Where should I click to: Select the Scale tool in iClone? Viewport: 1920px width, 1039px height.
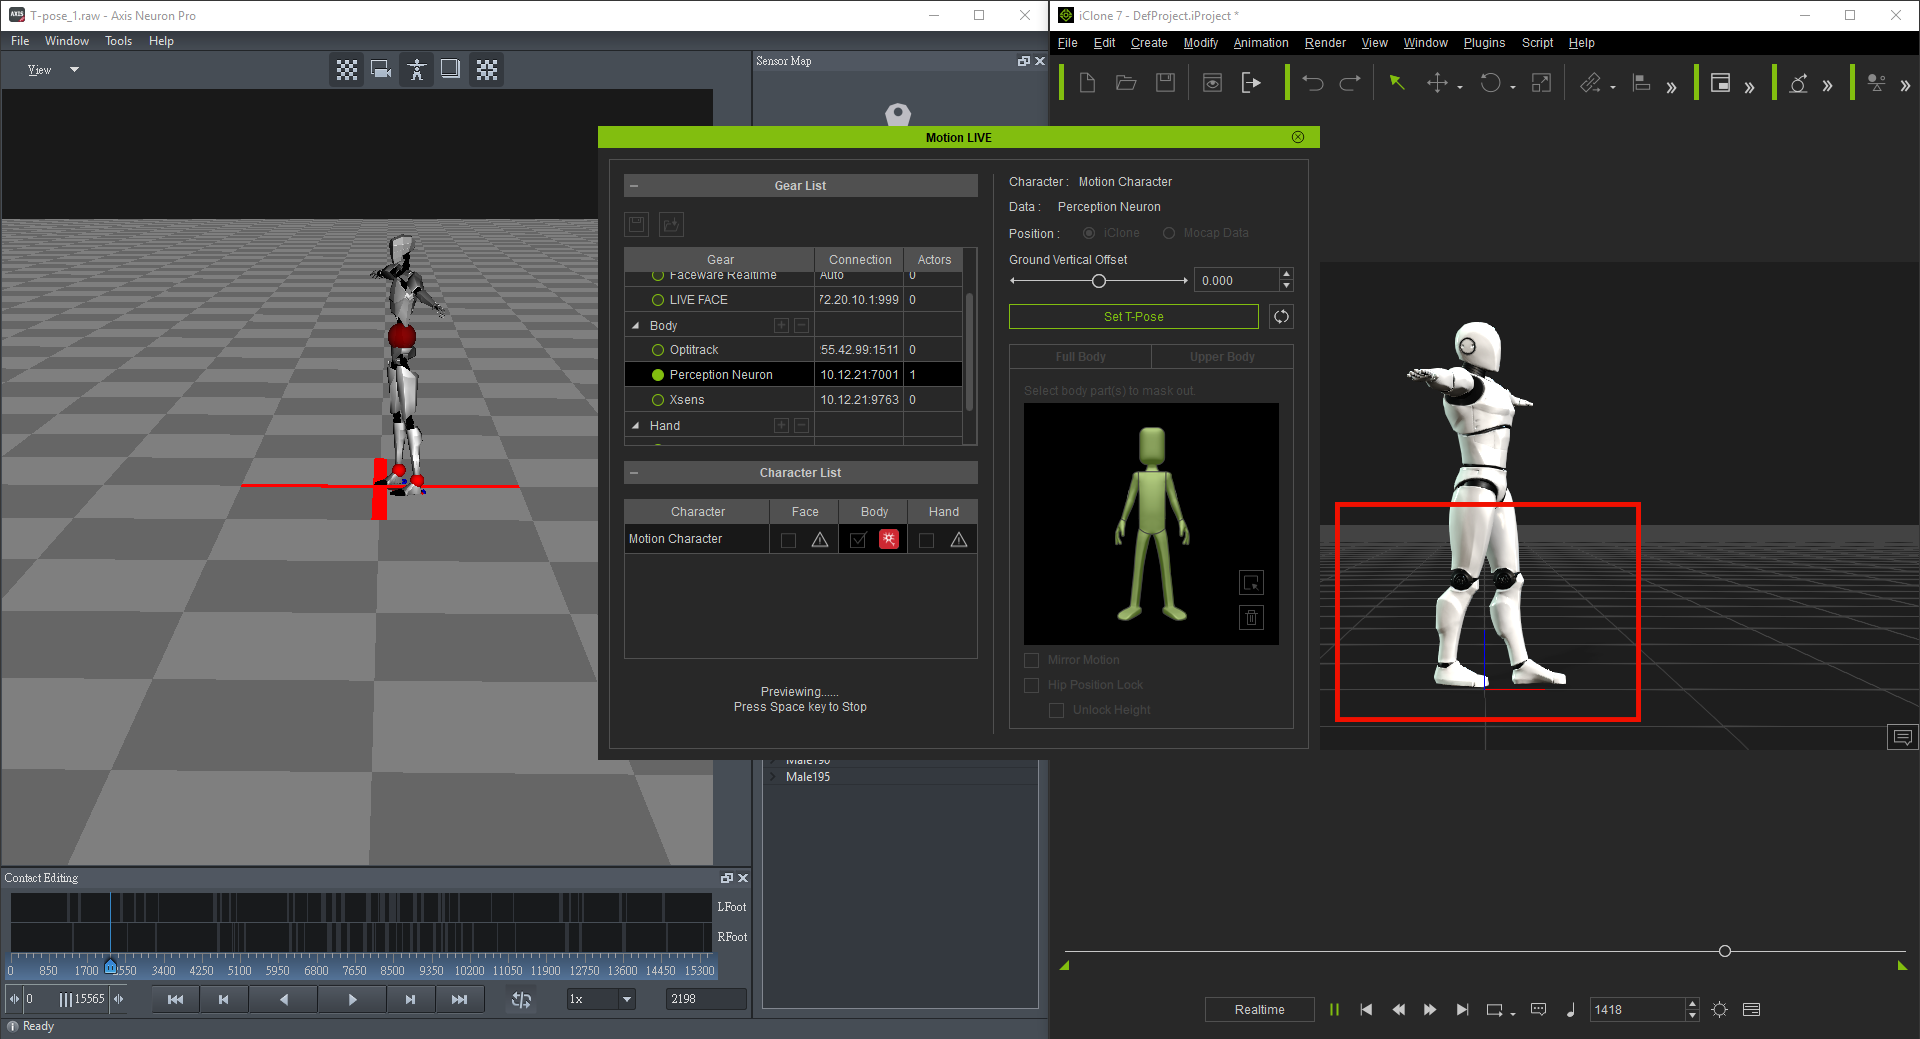pyautogui.click(x=1541, y=83)
